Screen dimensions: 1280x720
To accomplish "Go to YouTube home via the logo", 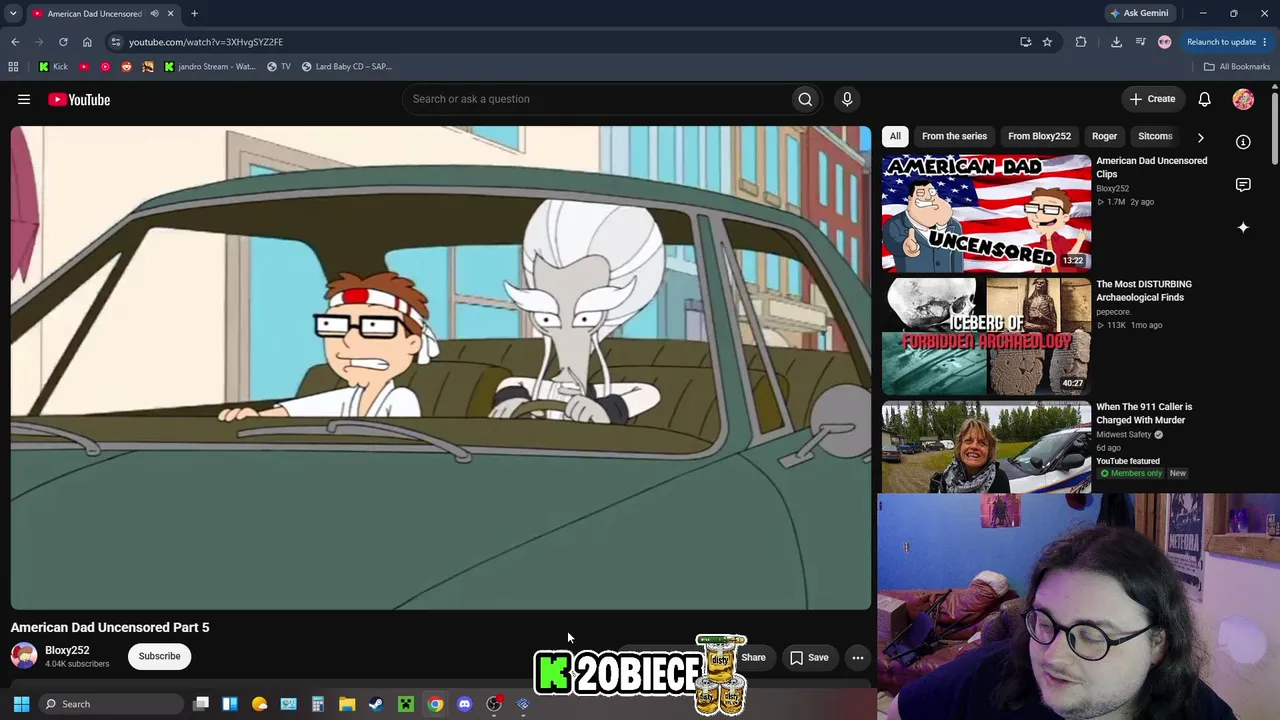I will point(79,99).
